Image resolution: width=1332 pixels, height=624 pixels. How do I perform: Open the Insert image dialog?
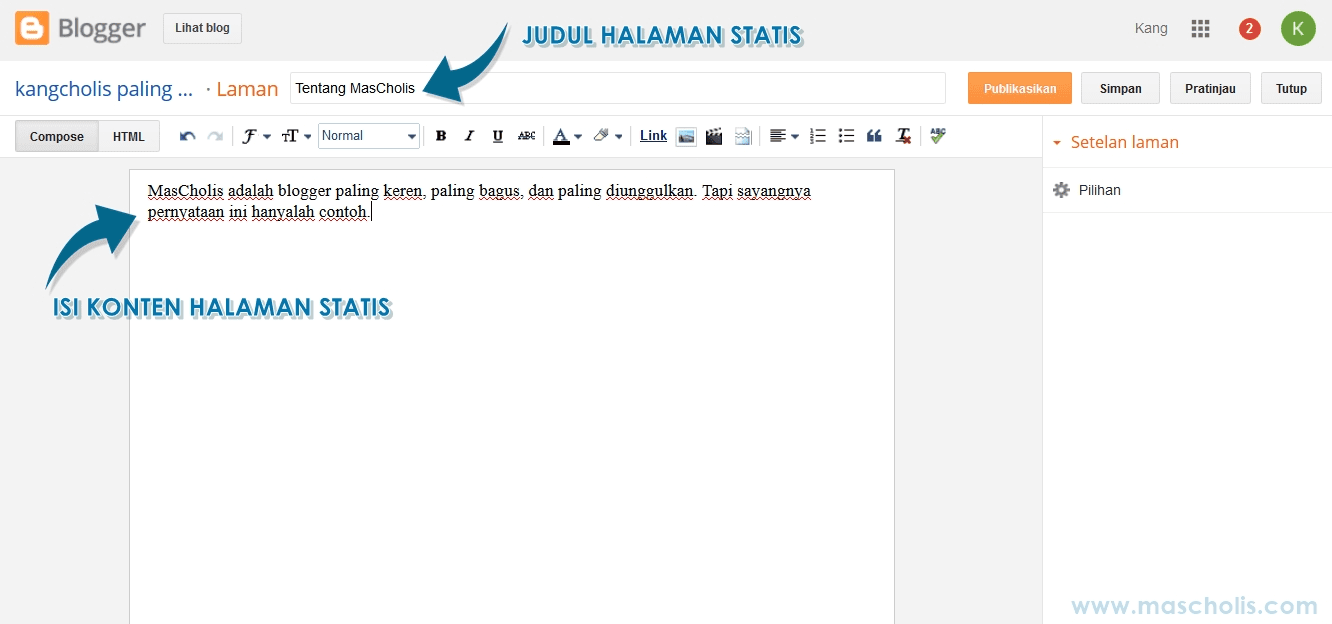pos(686,135)
